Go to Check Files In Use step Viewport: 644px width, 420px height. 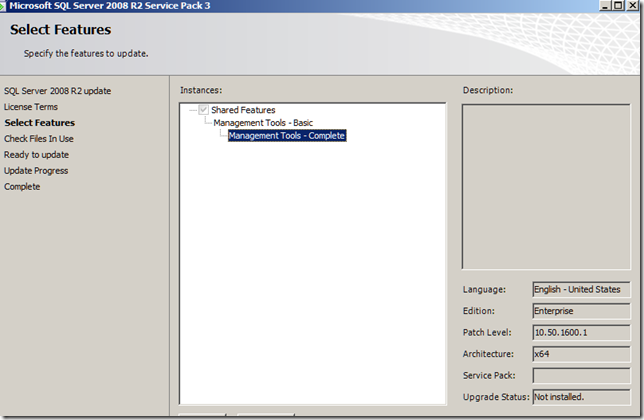(39, 139)
